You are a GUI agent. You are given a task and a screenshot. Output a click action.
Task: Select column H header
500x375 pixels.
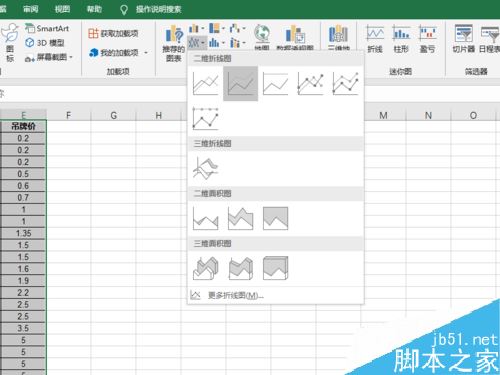pyautogui.click(x=159, y=115)
